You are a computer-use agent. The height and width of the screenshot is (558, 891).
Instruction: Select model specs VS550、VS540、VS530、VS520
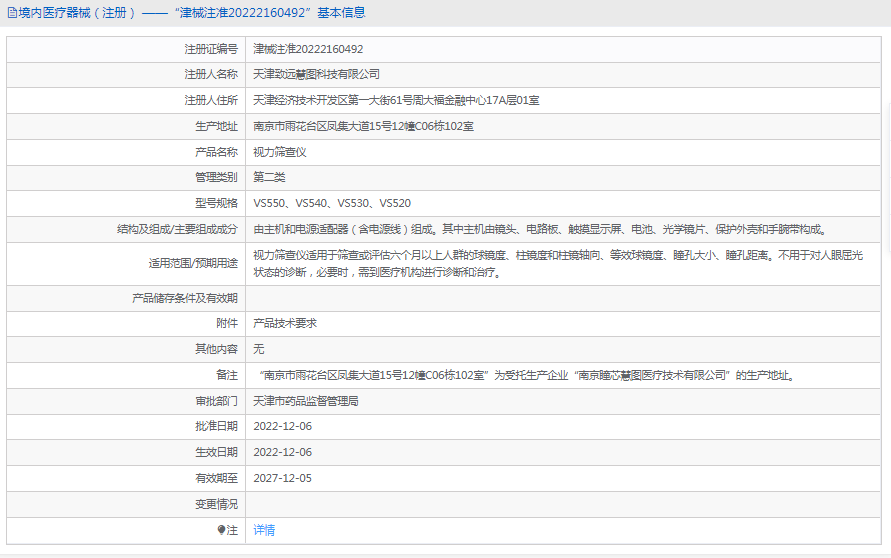332,203
